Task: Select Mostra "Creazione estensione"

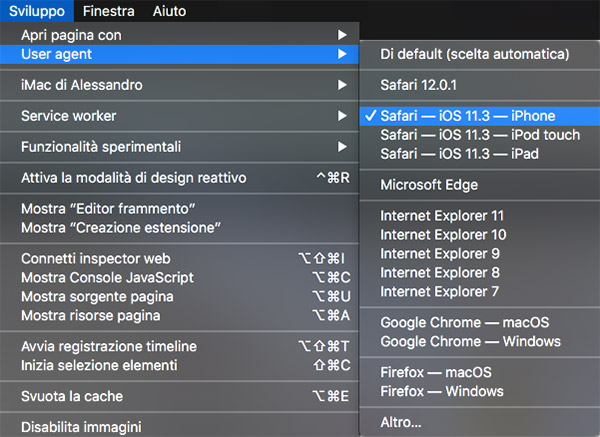Action: pyautogui.click(x=179, y=228)
